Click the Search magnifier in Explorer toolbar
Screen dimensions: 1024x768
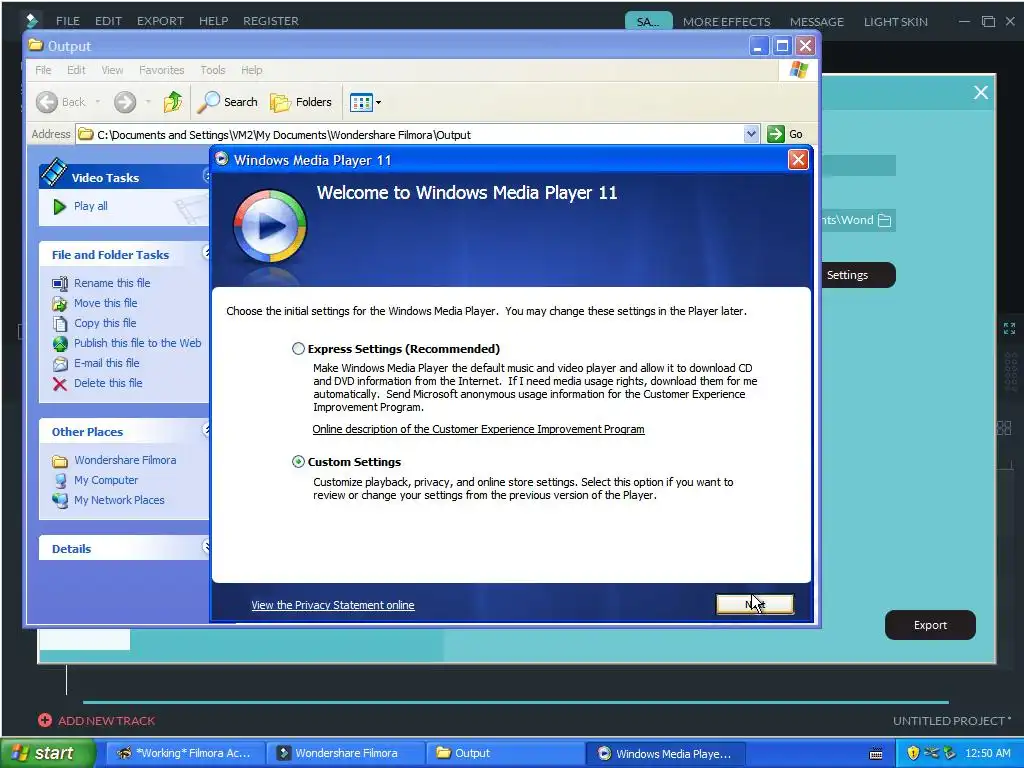[x=209, y=102]
